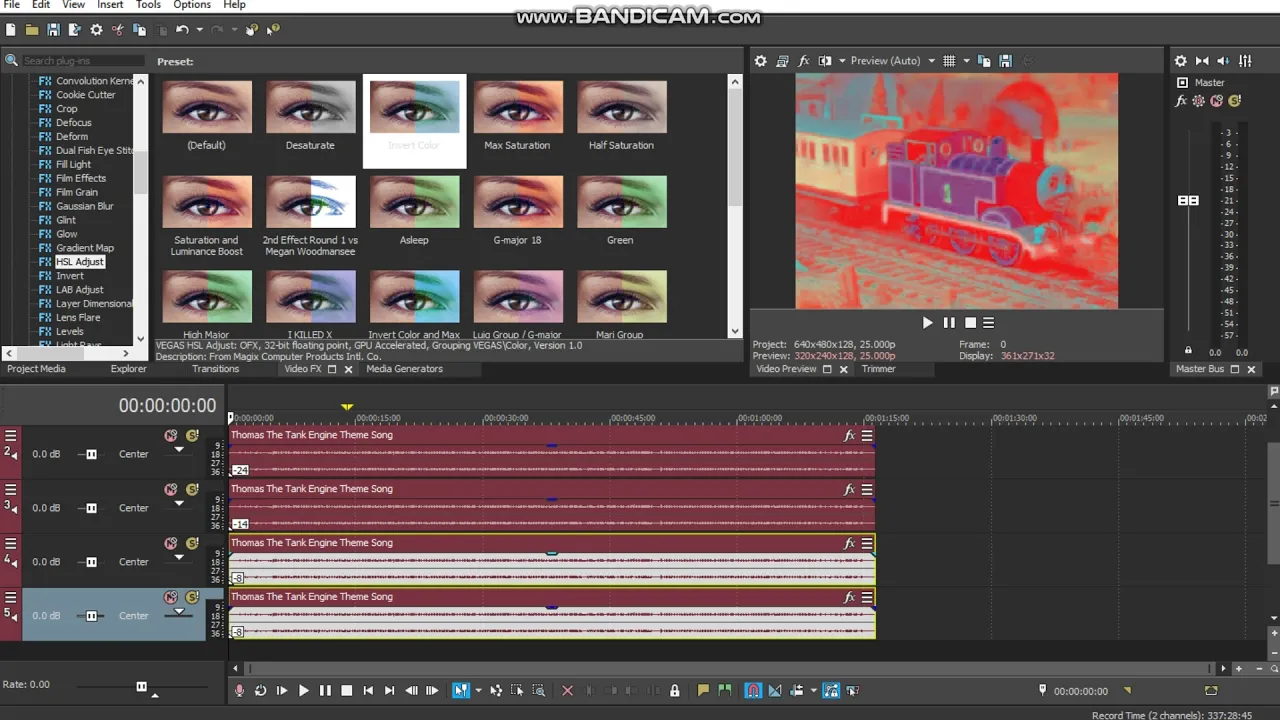Viewport: 1280px width, 720px height.
Task: Open the Tools menu
Action: coord(148,5)
